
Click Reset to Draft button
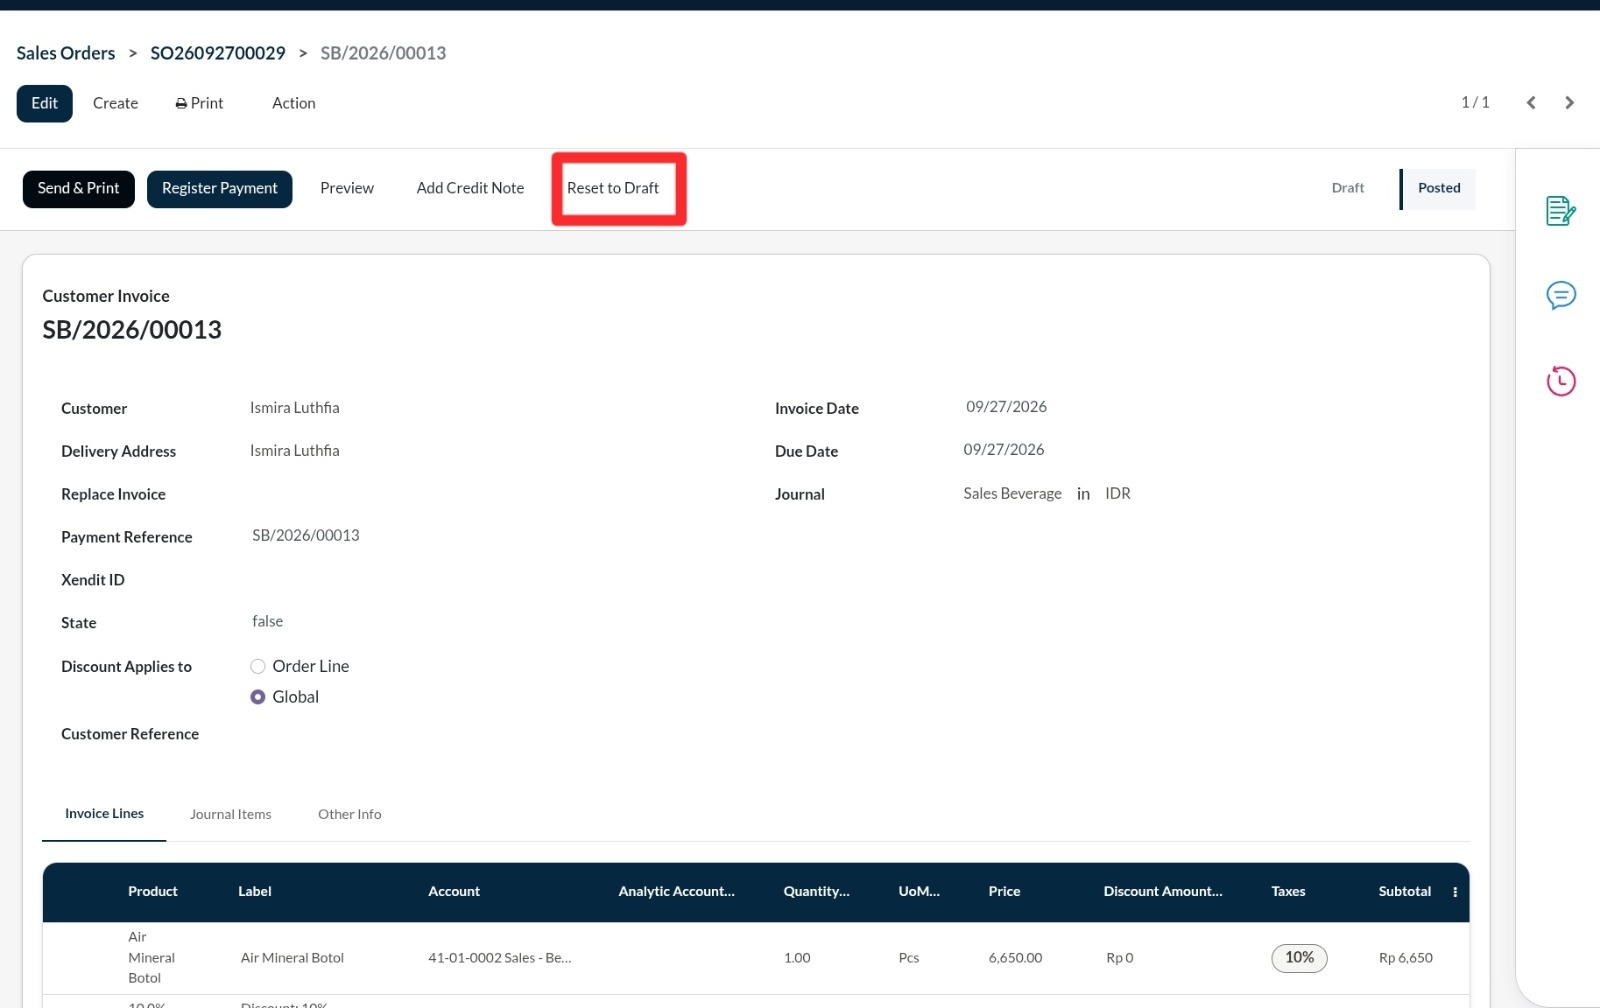pyautogui.click(x=613, y=188)
